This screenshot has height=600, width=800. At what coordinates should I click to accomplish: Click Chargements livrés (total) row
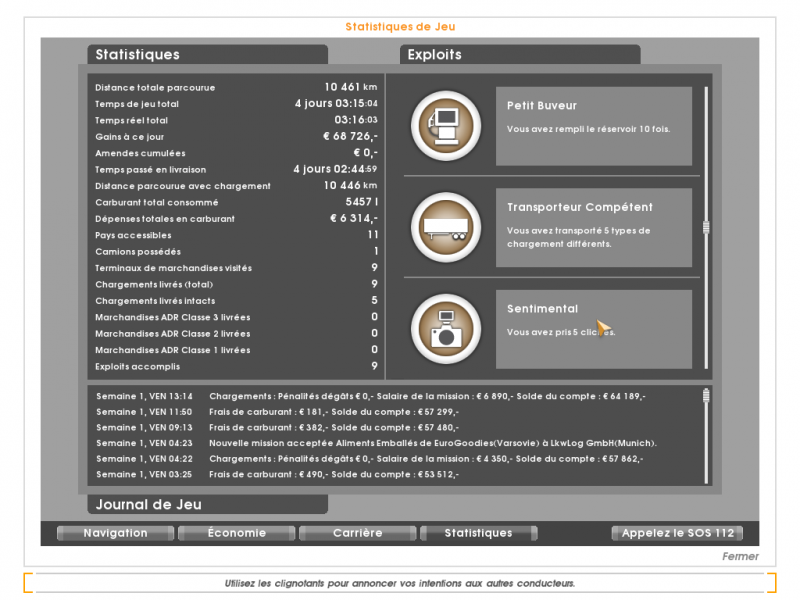point(236,284)
